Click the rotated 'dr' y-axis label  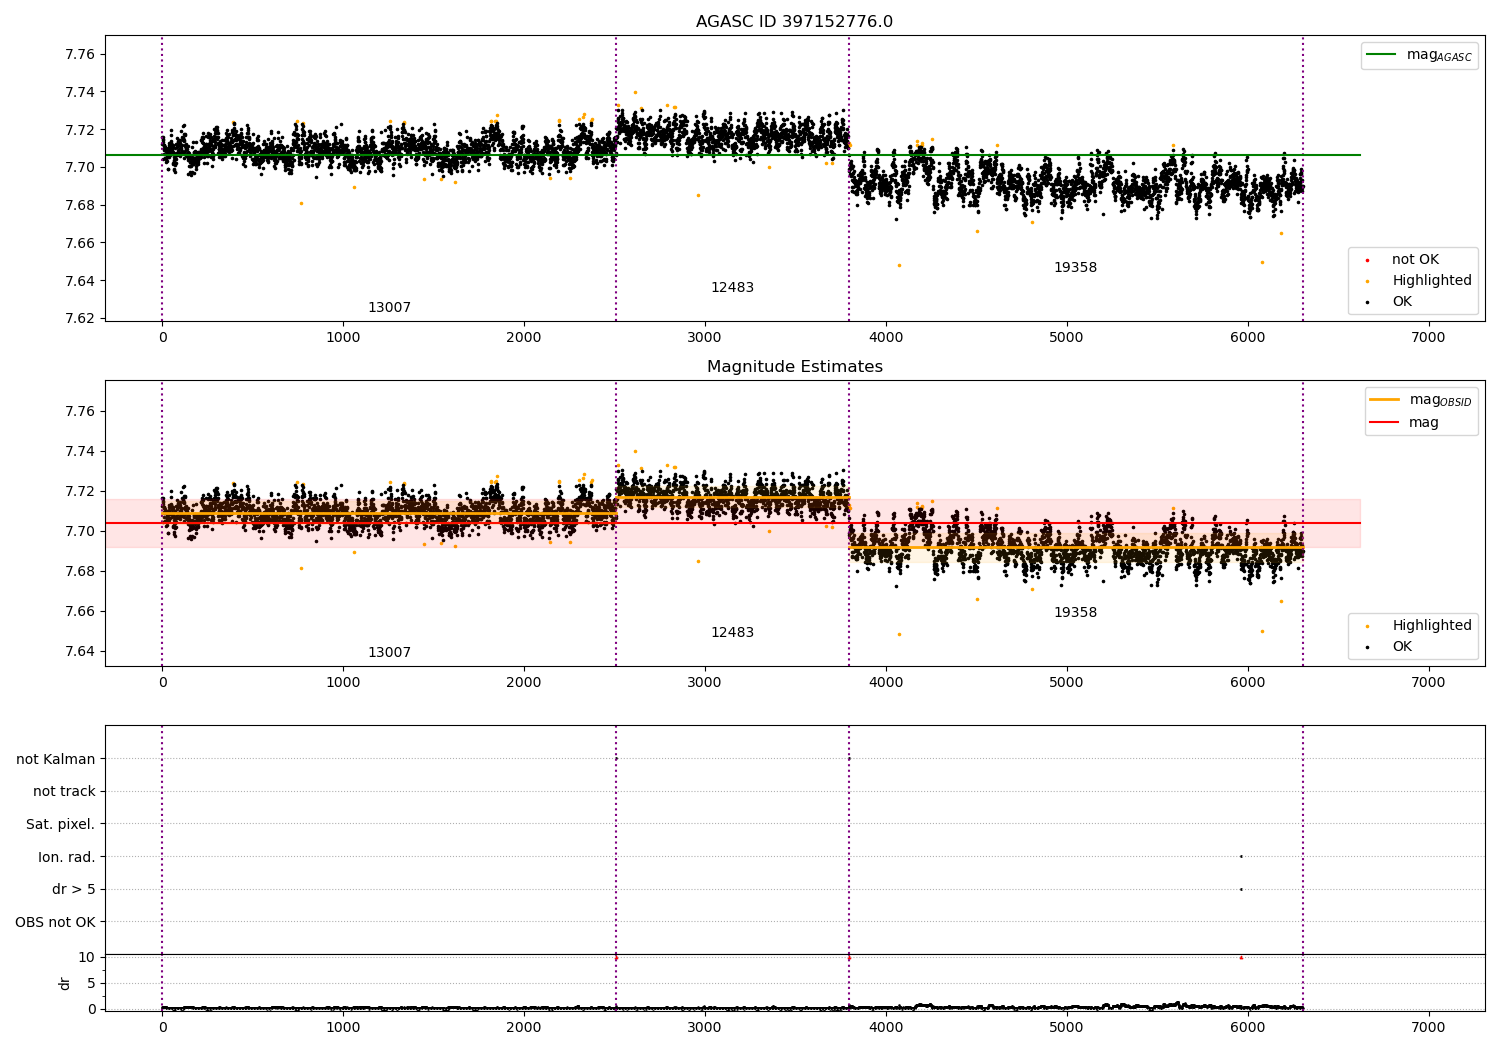[x=65, y=983]
